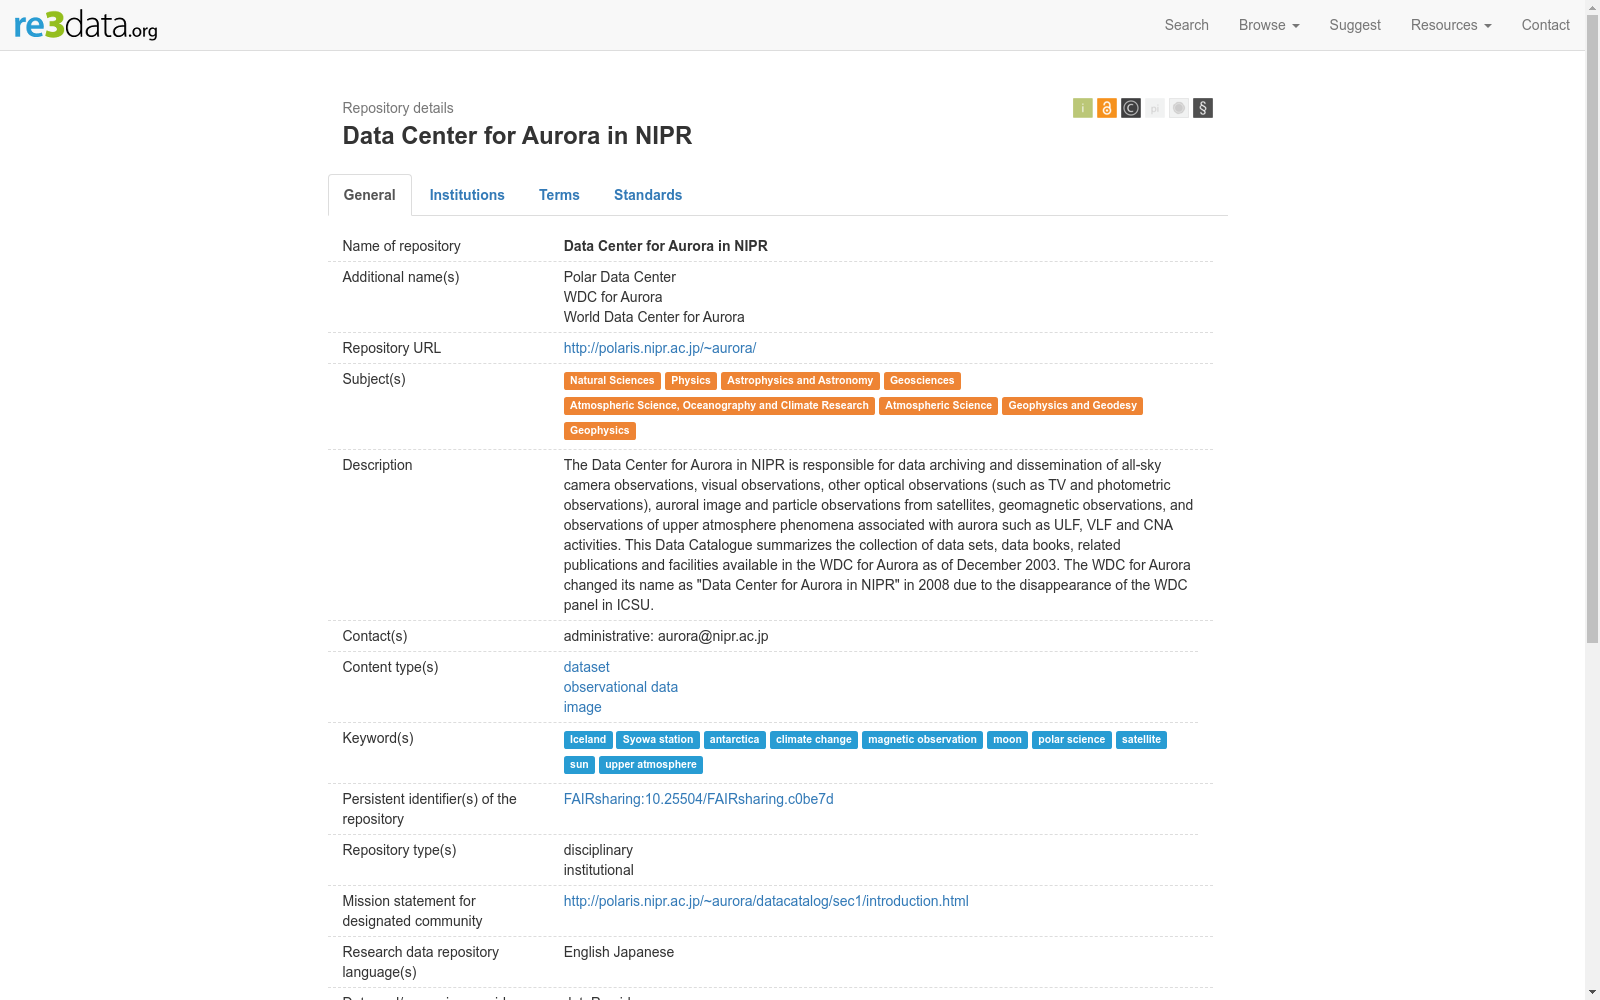This screenshot has width=1600, height=1000.
Task: Switch to the Institutions tab
Action: tap(467, 195)
